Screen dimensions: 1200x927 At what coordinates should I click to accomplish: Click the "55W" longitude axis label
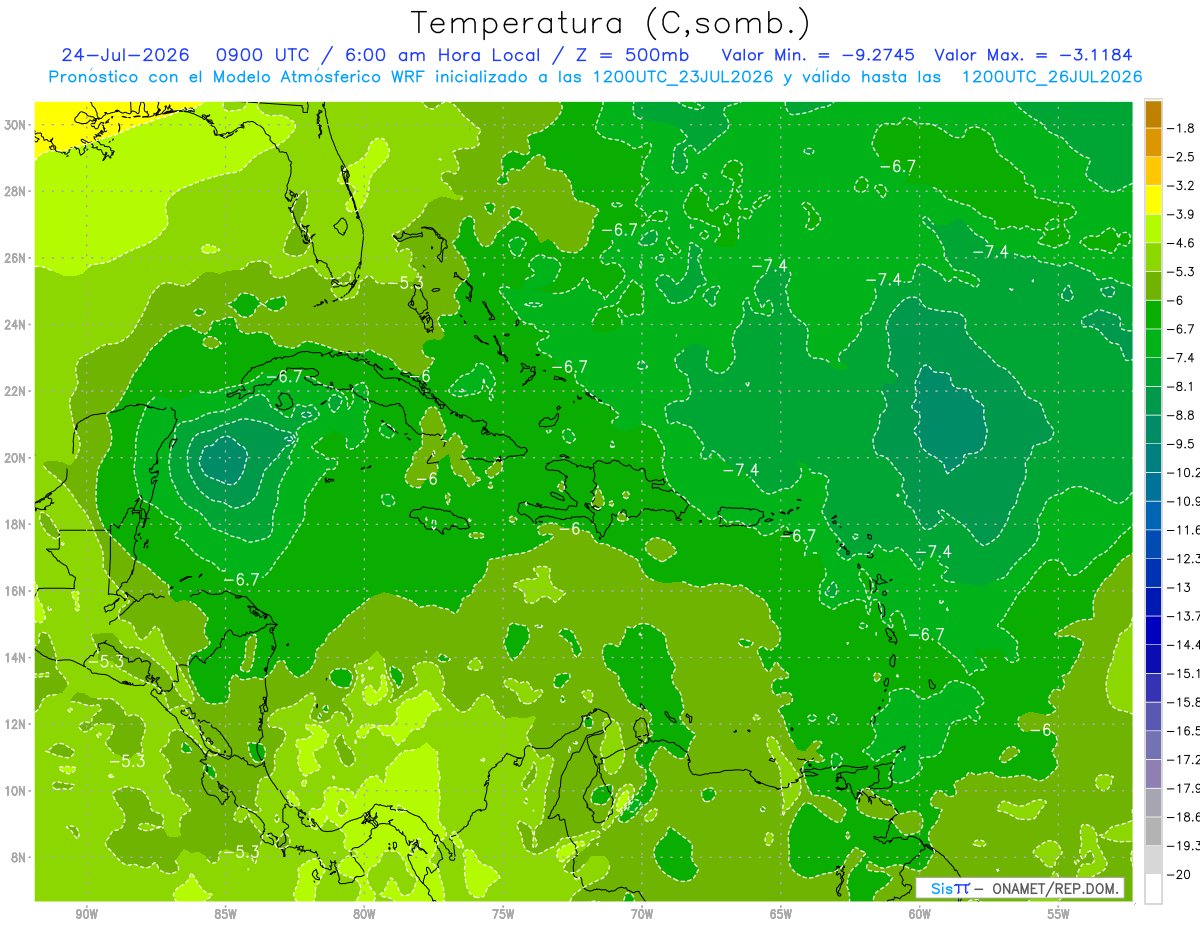(1058, 913)
